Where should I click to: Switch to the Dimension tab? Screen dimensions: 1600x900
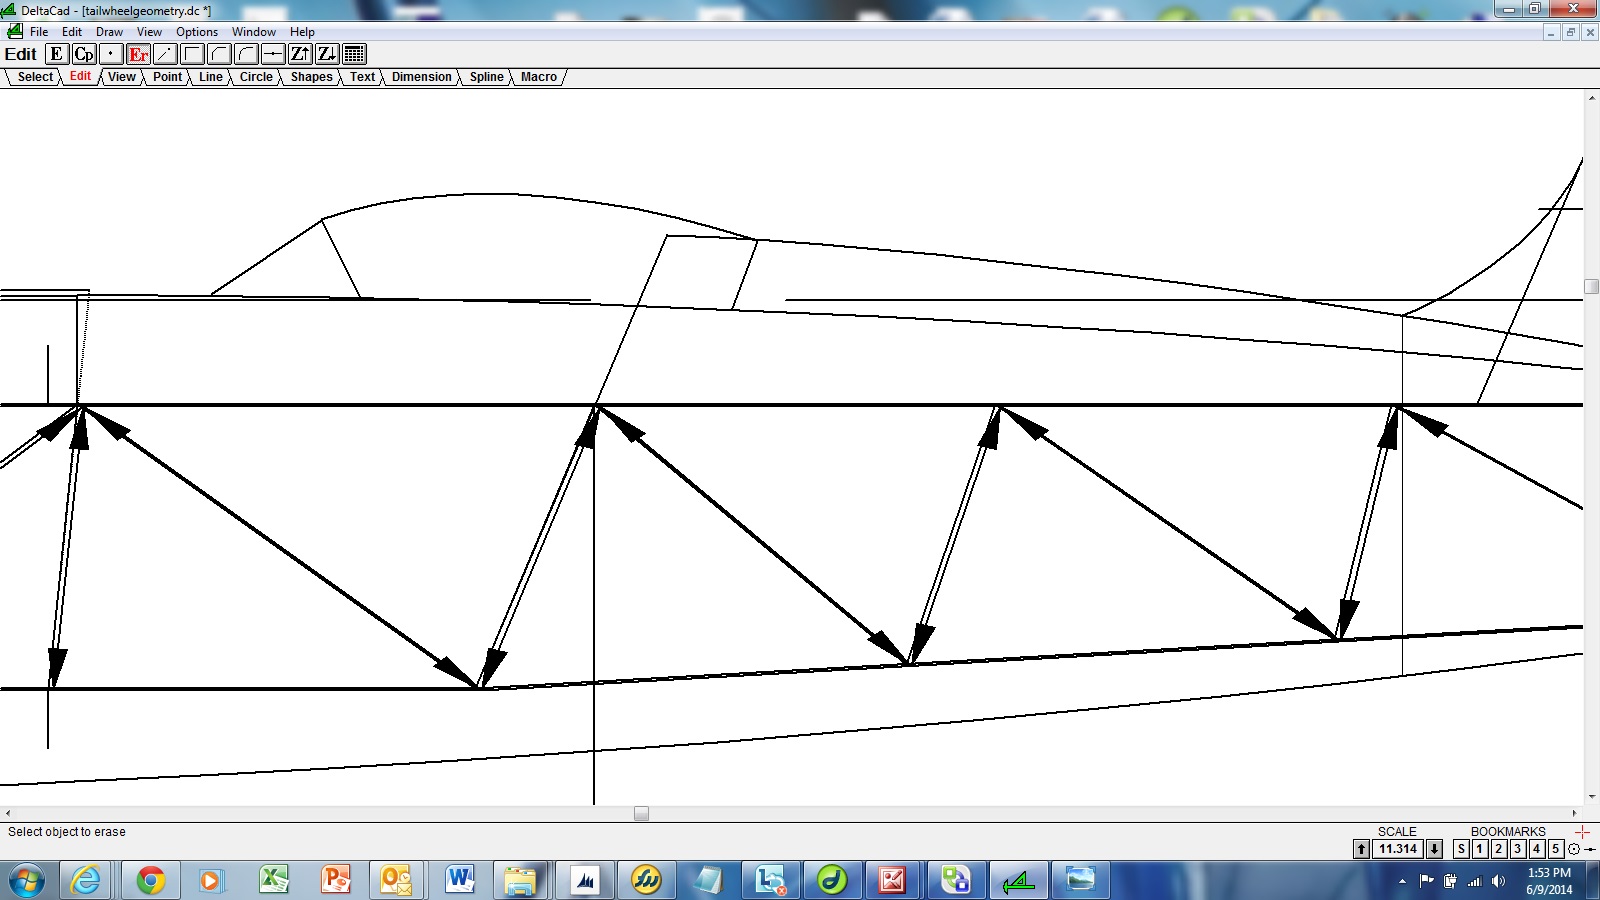click(x=421, y=77)
